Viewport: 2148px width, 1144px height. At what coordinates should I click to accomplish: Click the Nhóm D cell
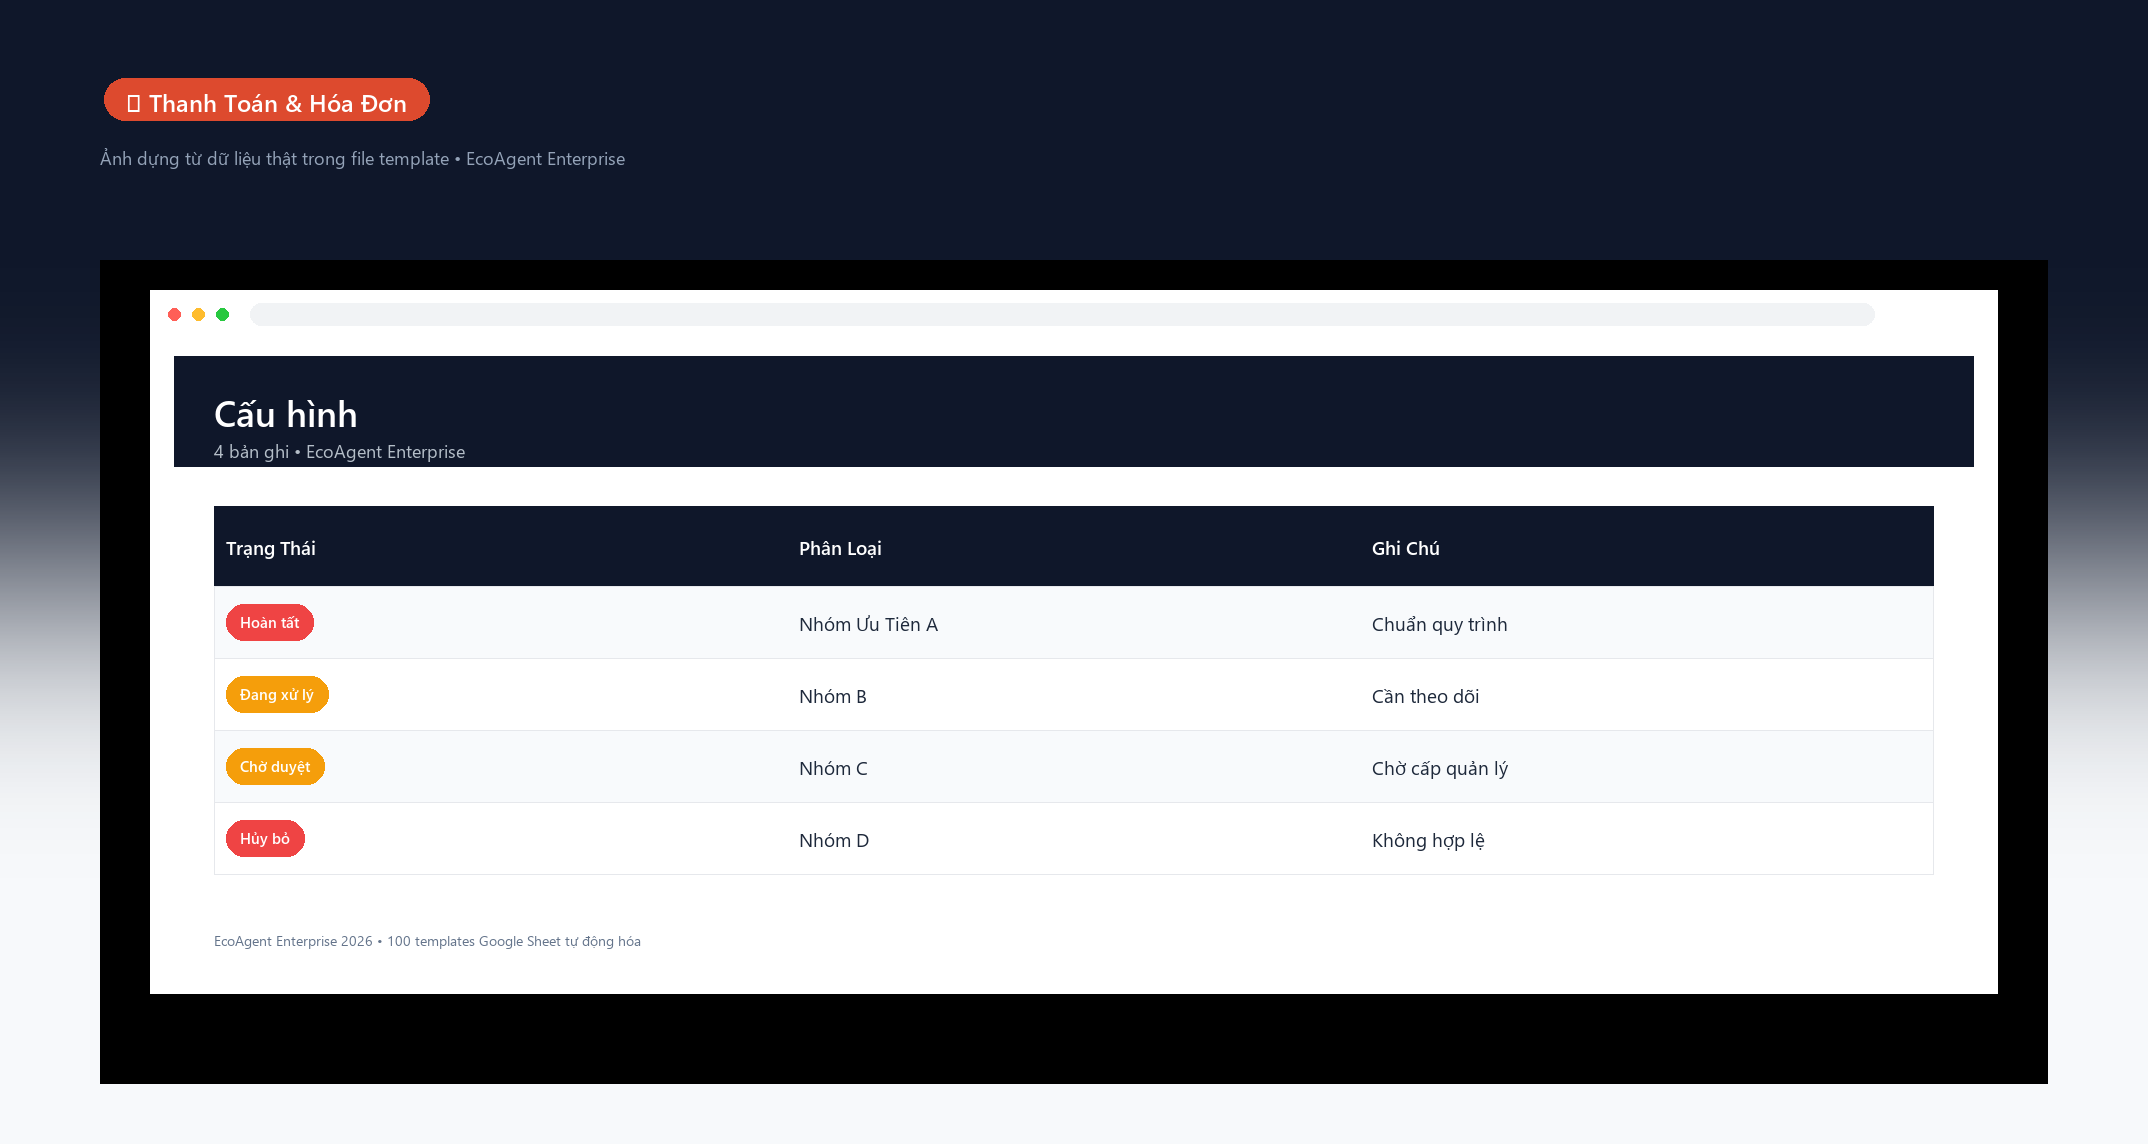pyautogui.click(x=834, y=840)
